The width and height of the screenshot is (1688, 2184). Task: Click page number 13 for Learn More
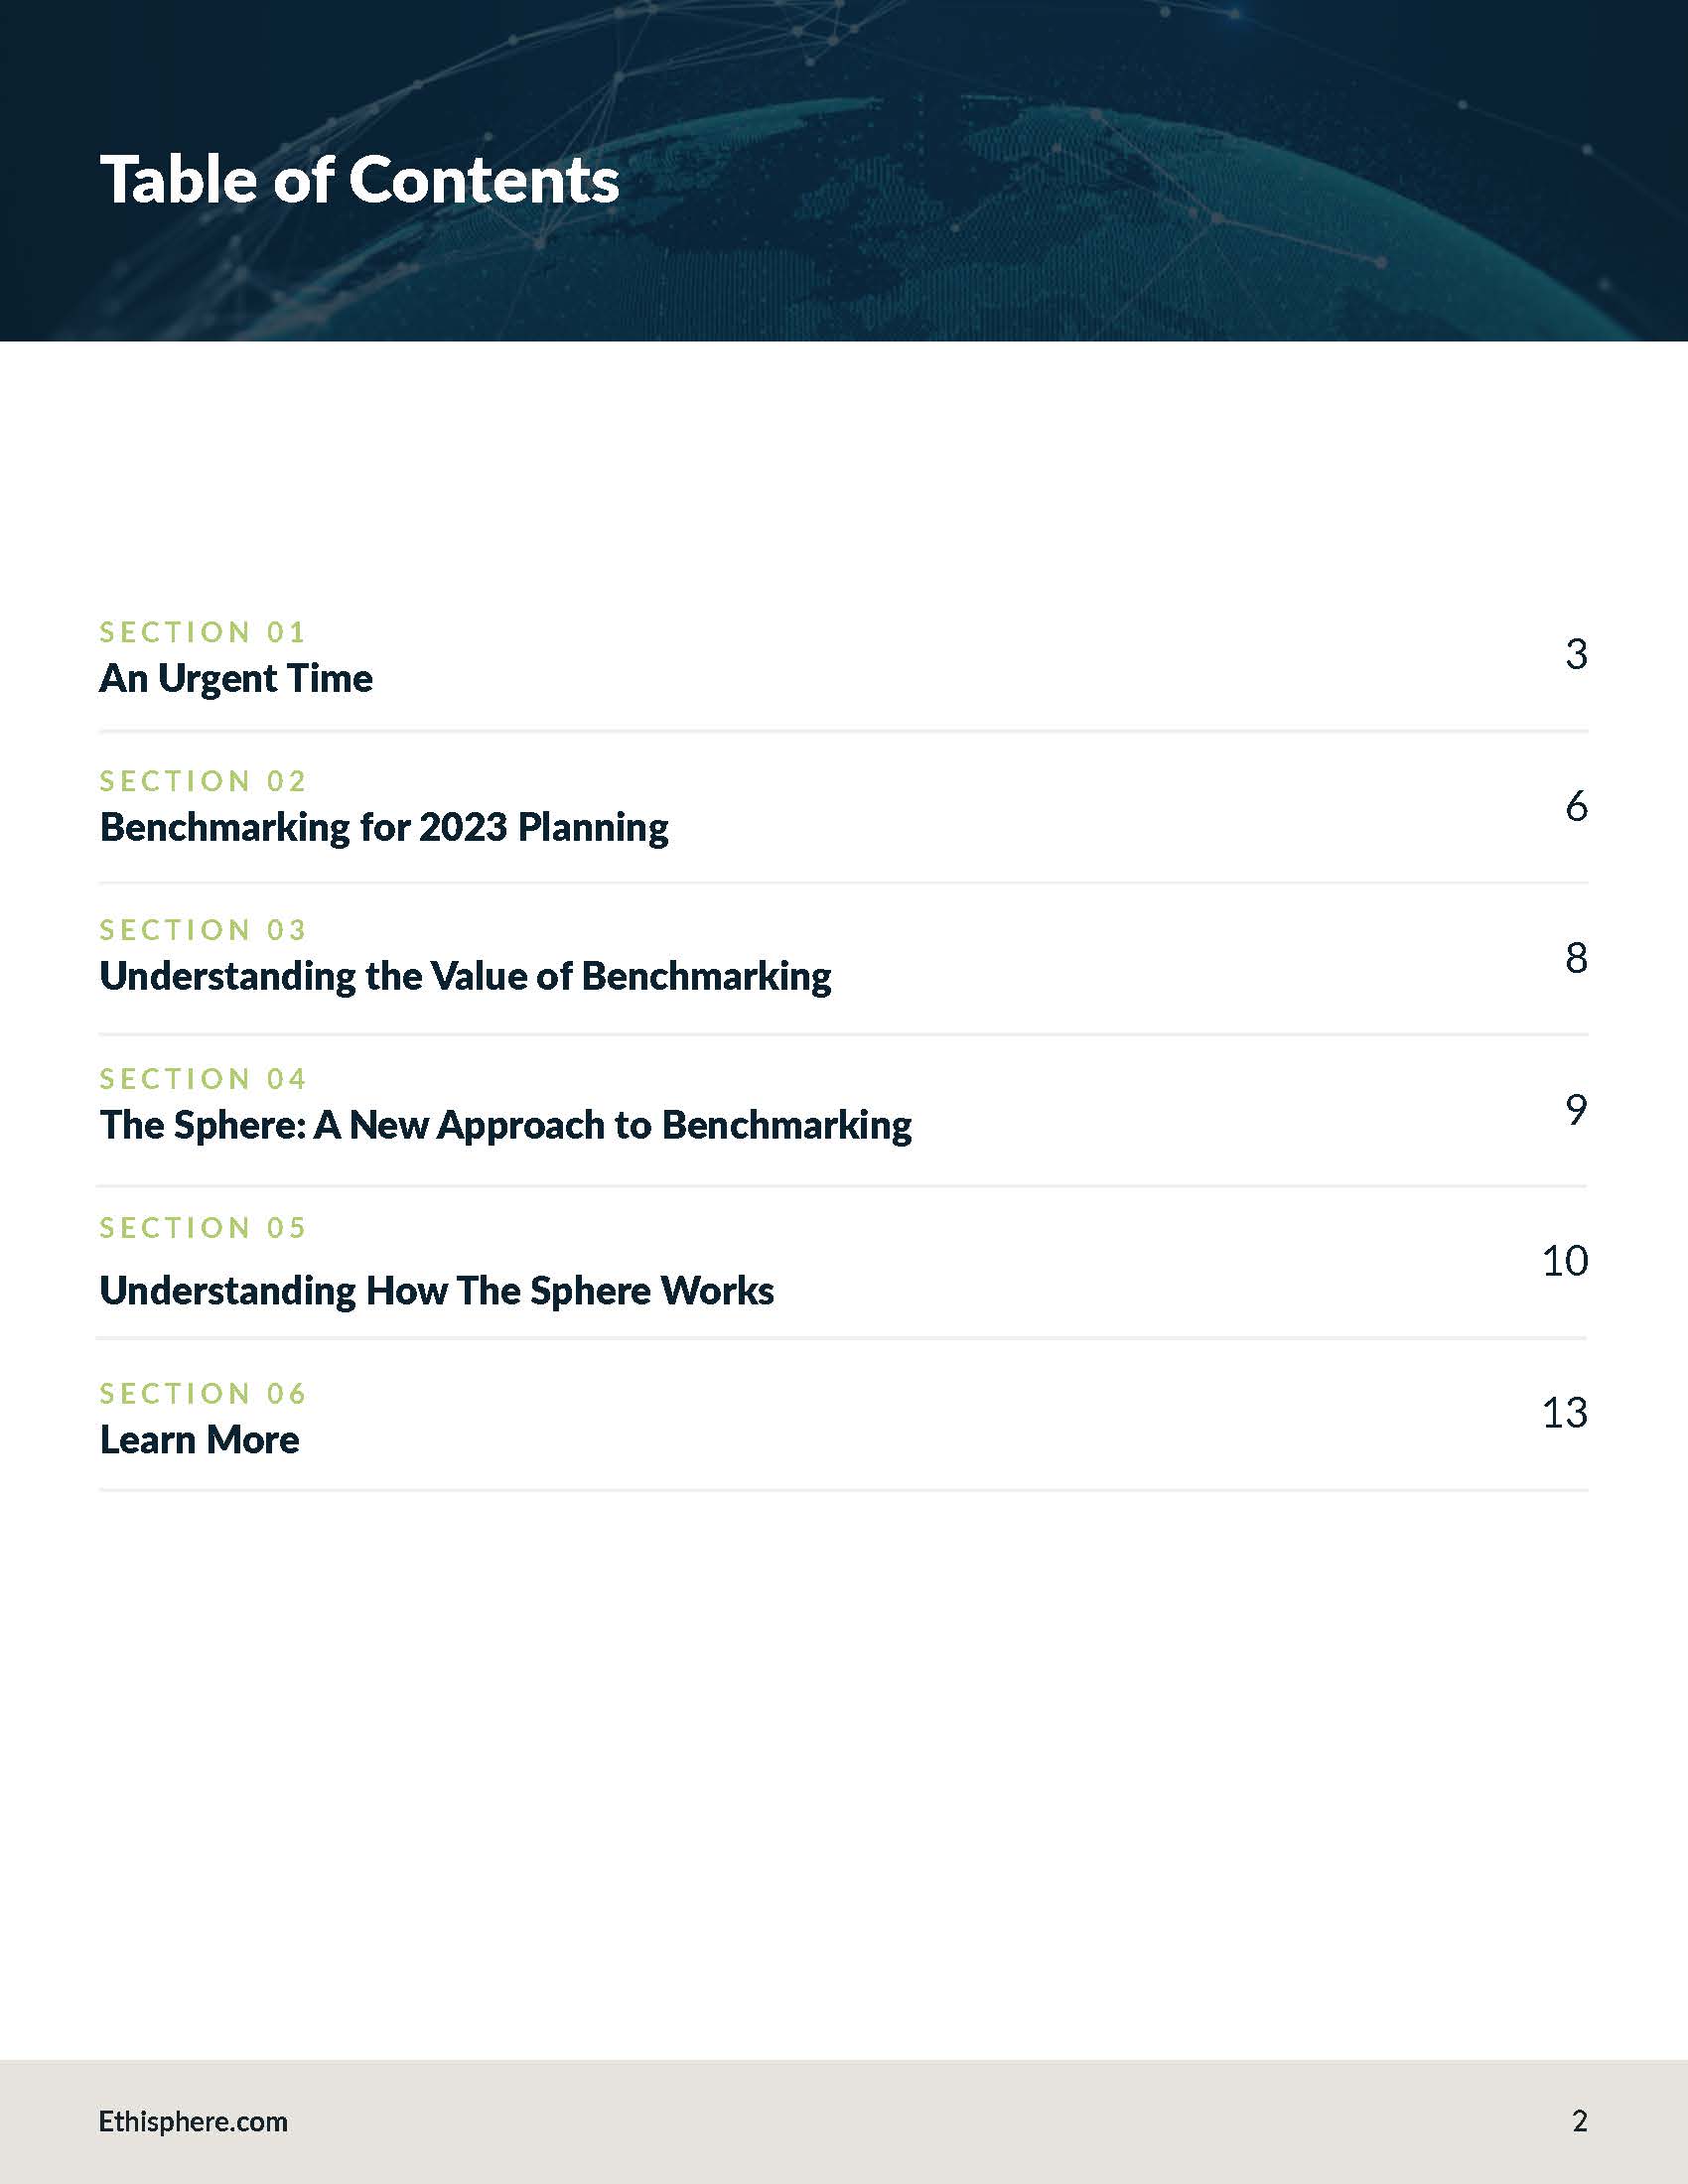click(1565, 1413)
